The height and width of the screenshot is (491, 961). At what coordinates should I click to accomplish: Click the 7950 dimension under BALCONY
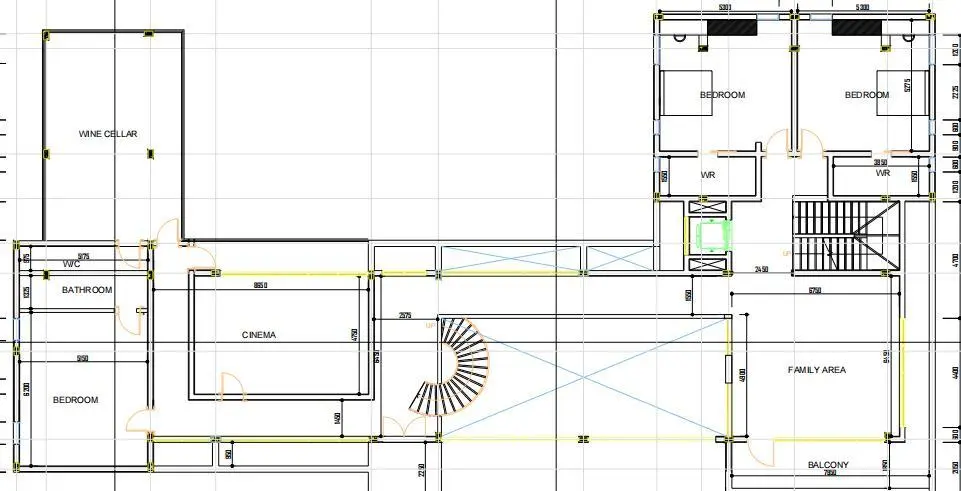pyautogui.click(x=830, y=473)
